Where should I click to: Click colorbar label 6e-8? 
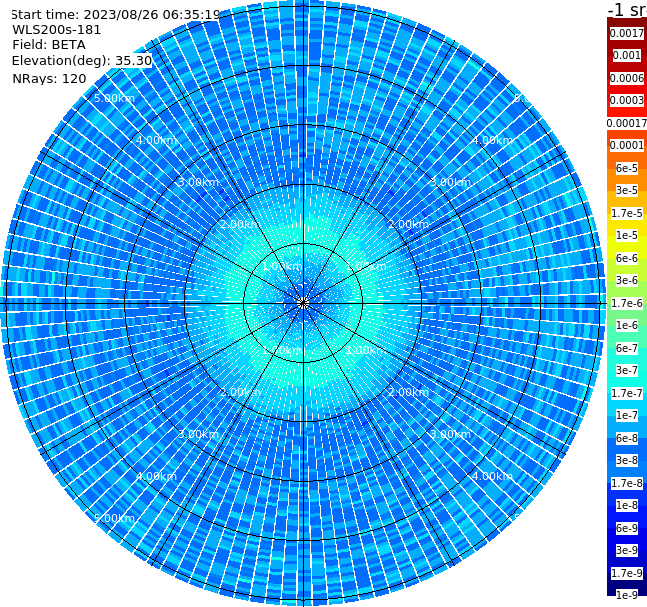[627, 438]
